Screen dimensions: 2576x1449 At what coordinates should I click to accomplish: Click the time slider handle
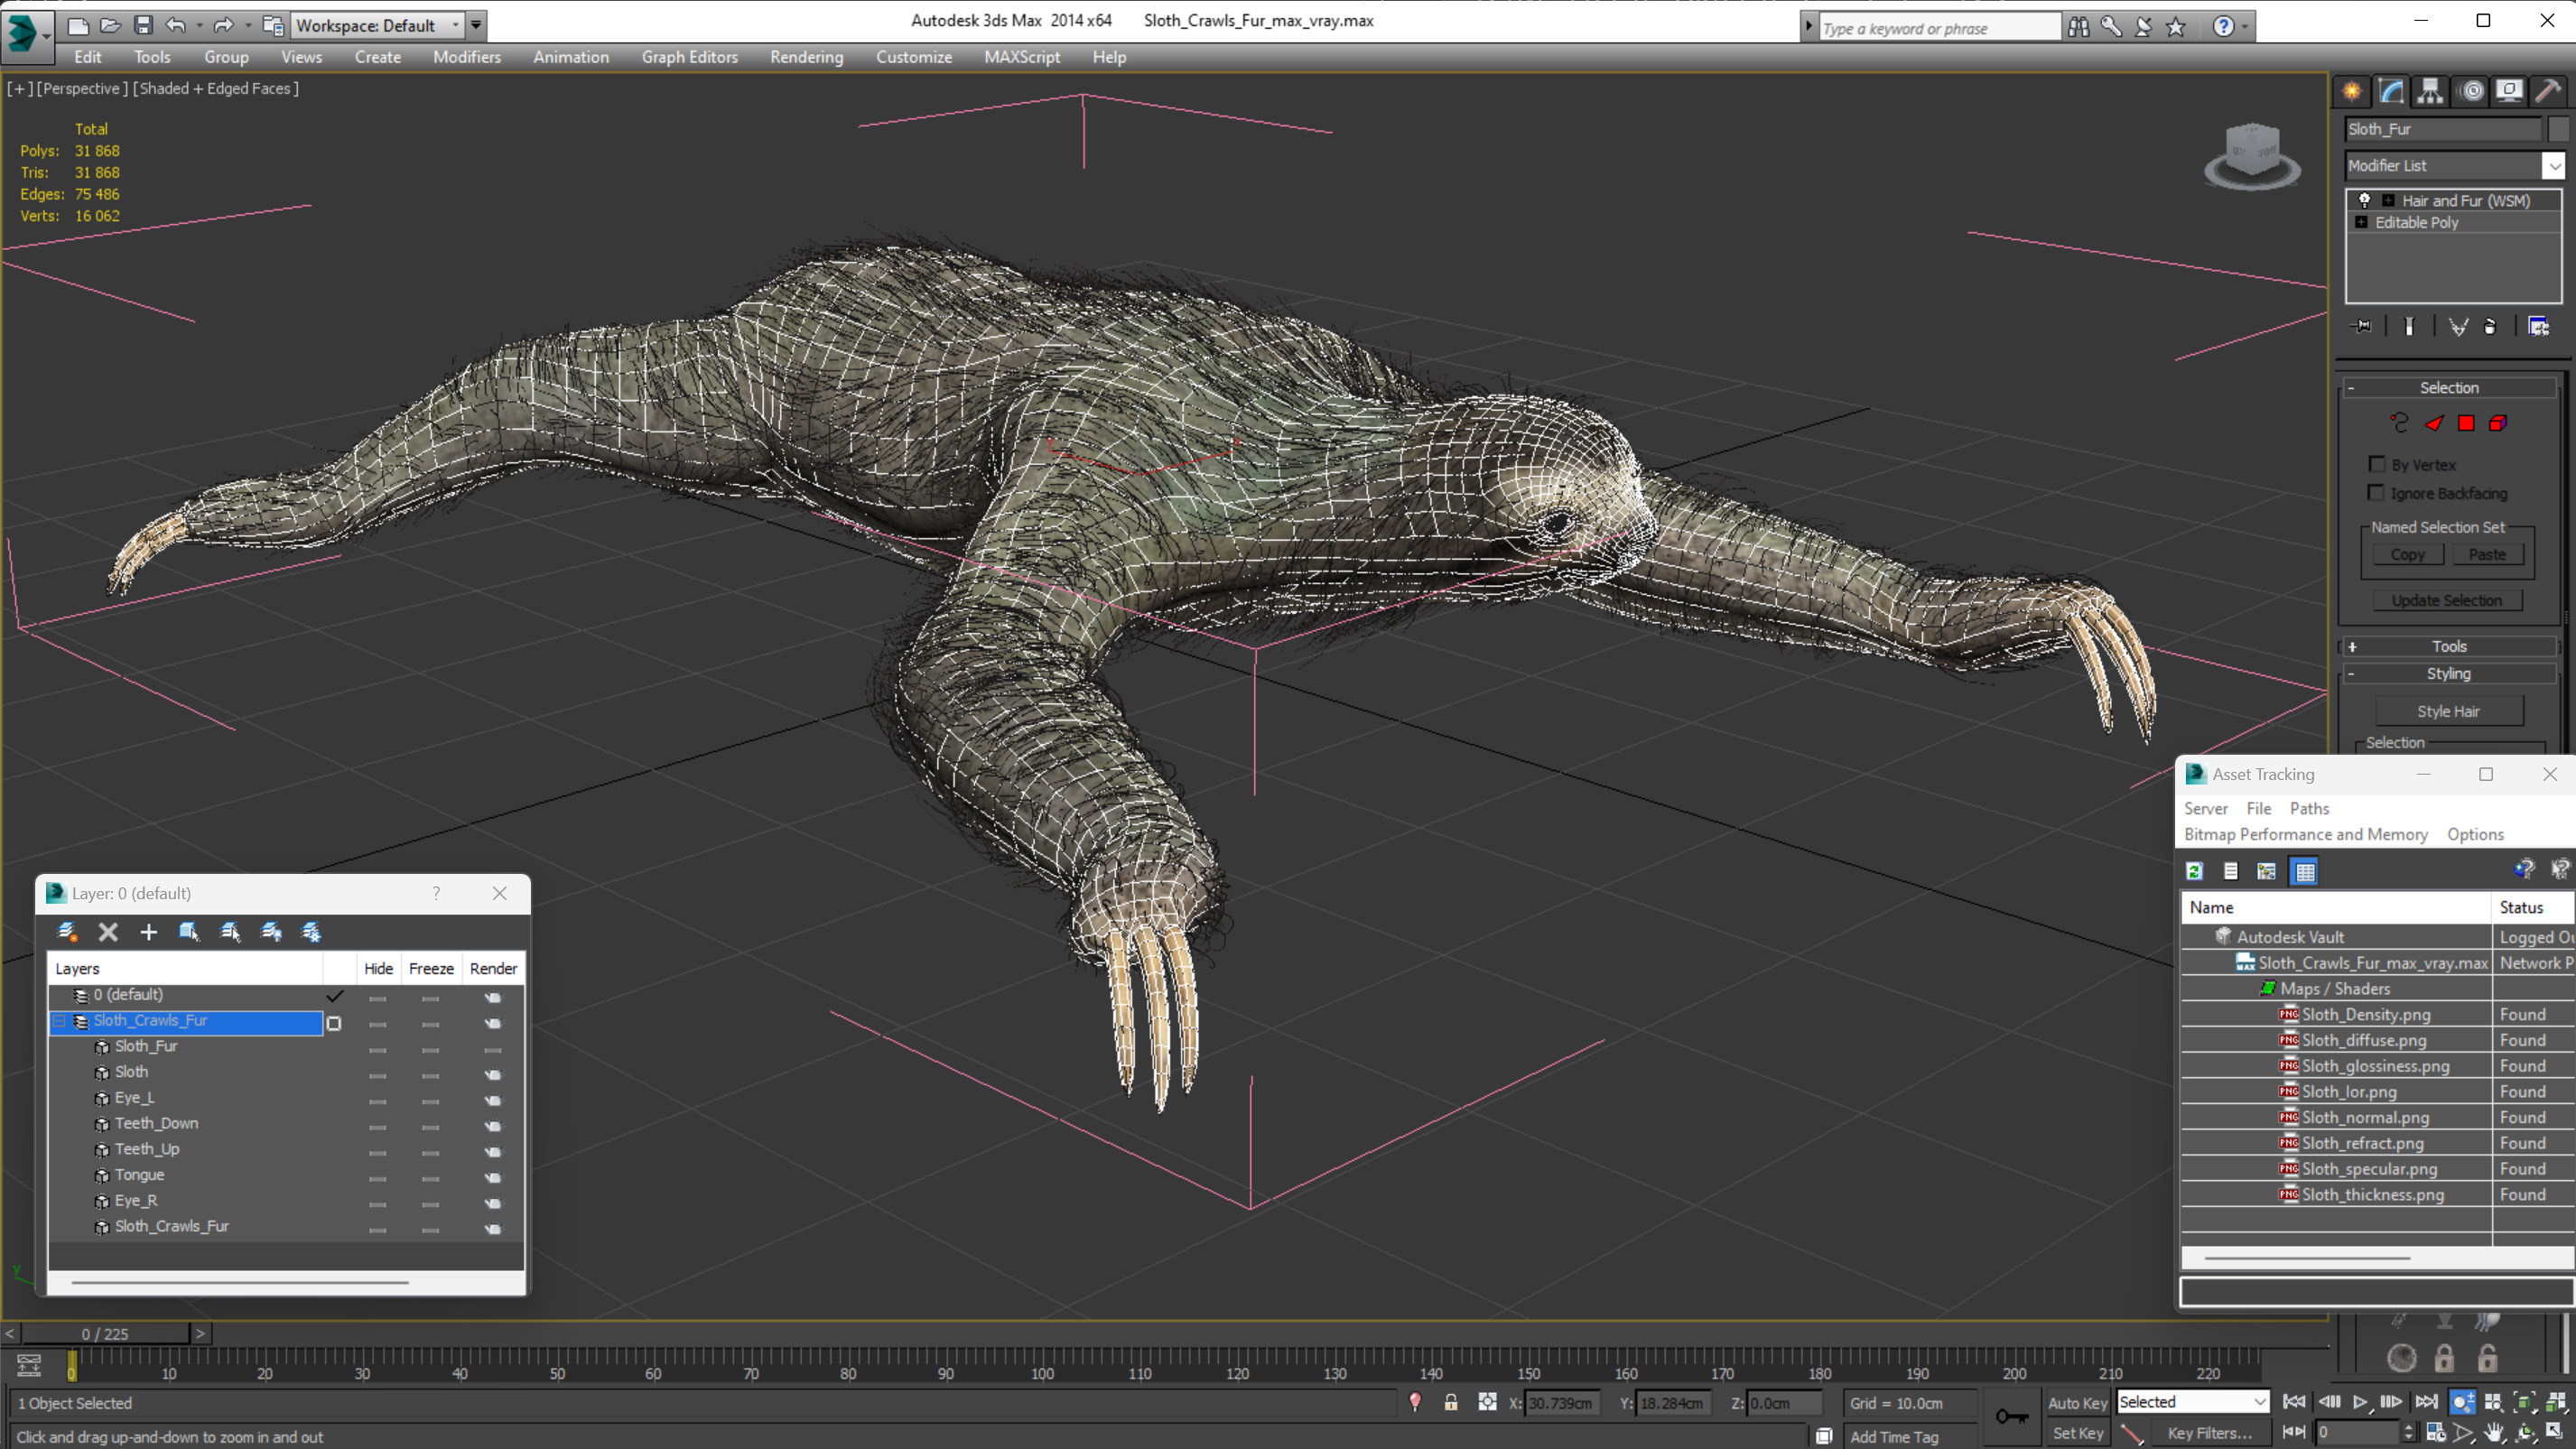tap(105, 1334)
